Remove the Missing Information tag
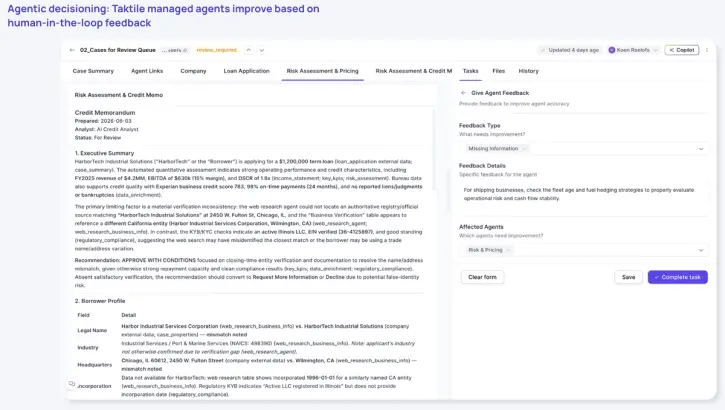Viewport: 725px width, 410px height. [x=524, y=148]
